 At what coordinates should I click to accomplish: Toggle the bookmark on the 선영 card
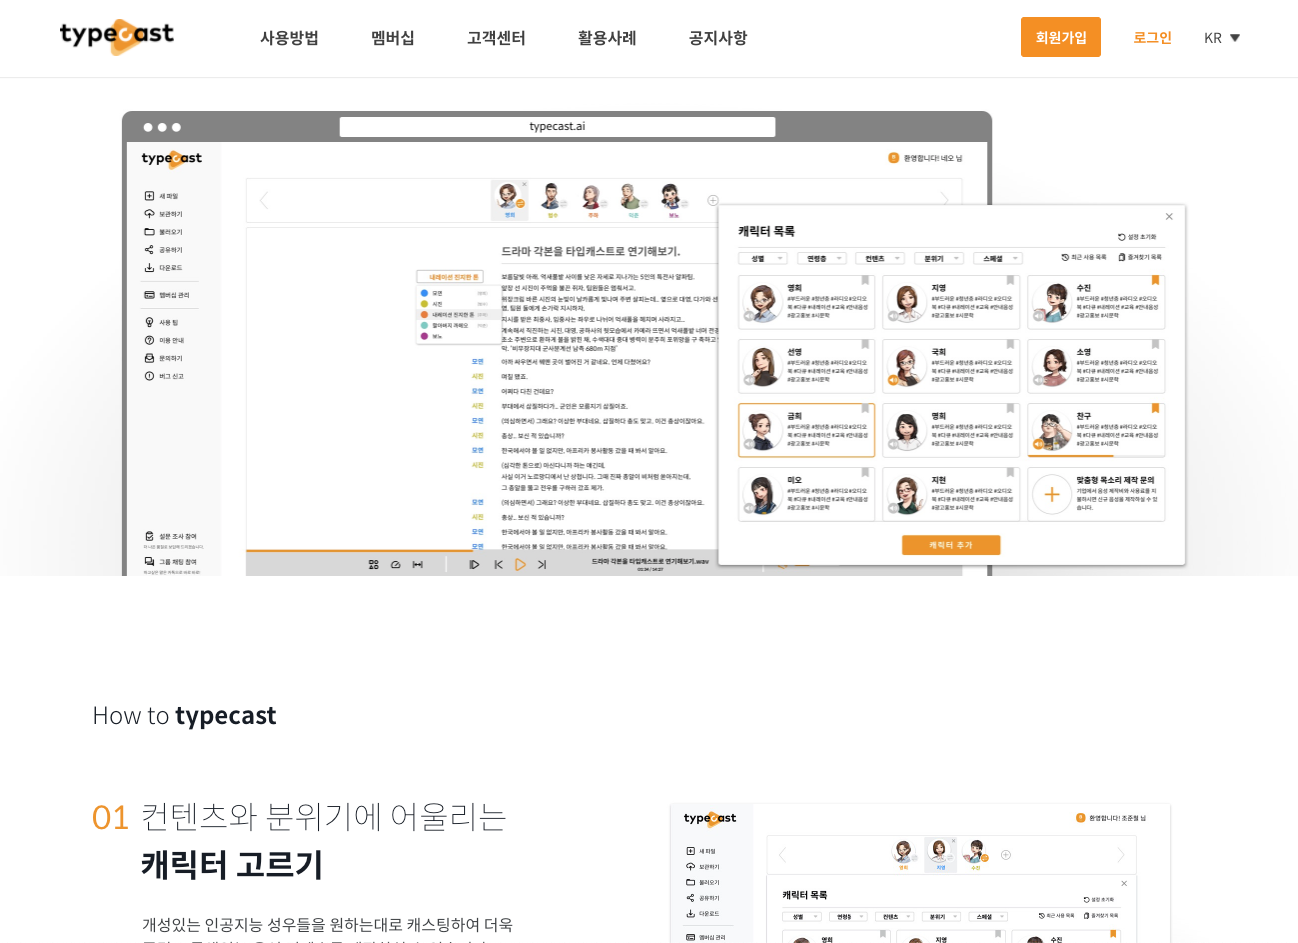(866, 345)
